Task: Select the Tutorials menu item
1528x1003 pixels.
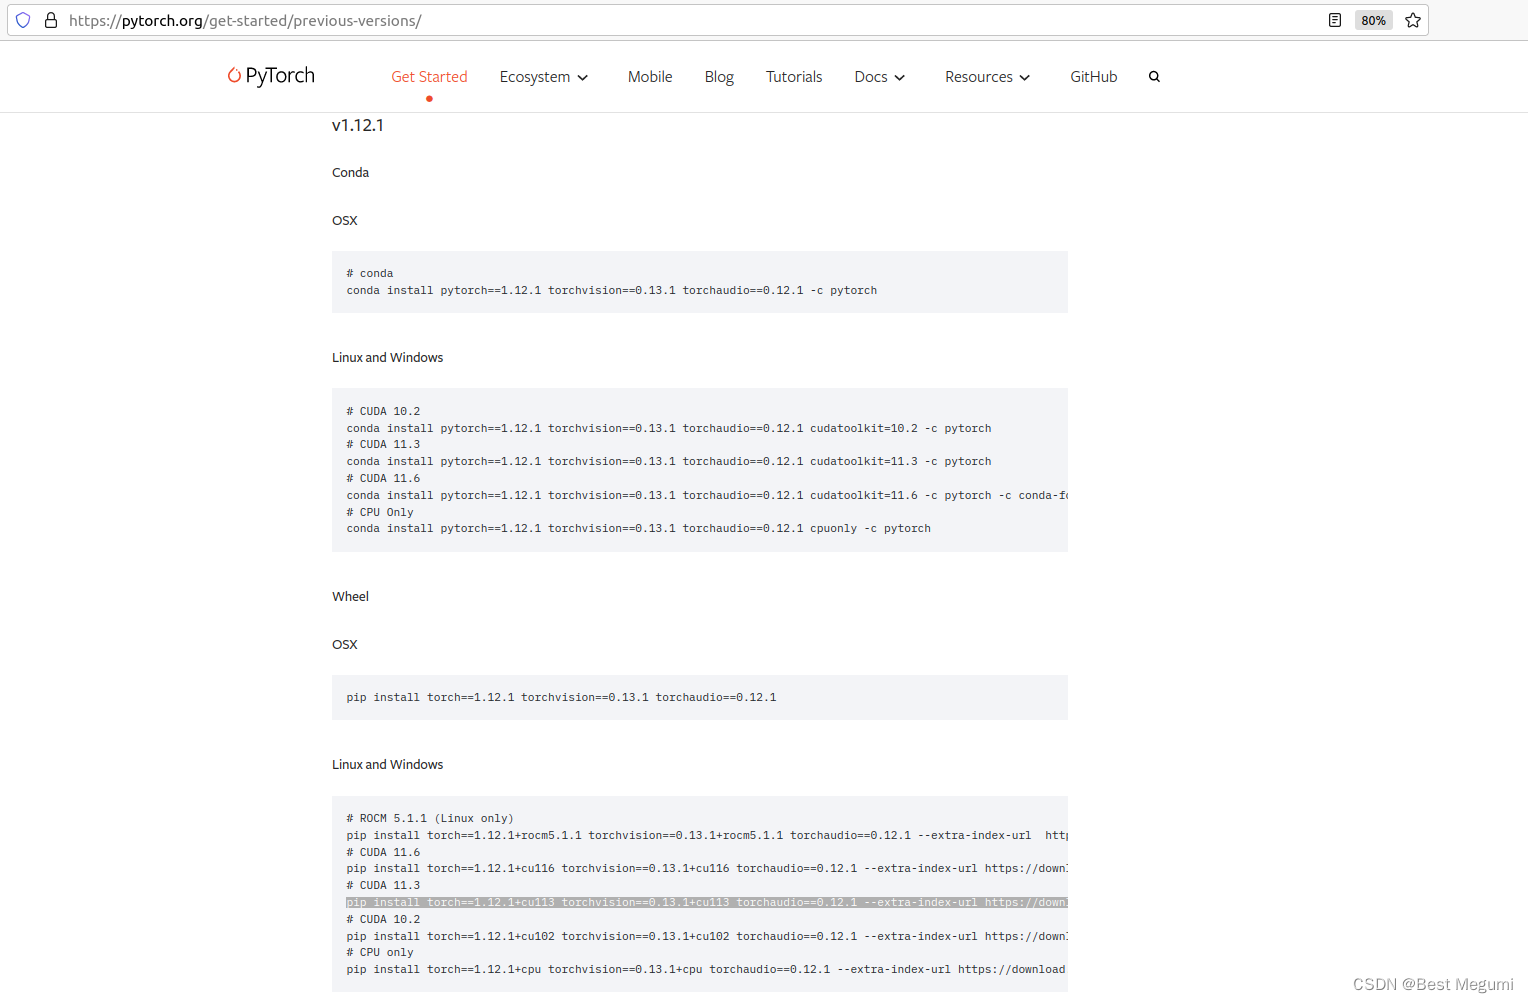Action: [x=793, y=76]
